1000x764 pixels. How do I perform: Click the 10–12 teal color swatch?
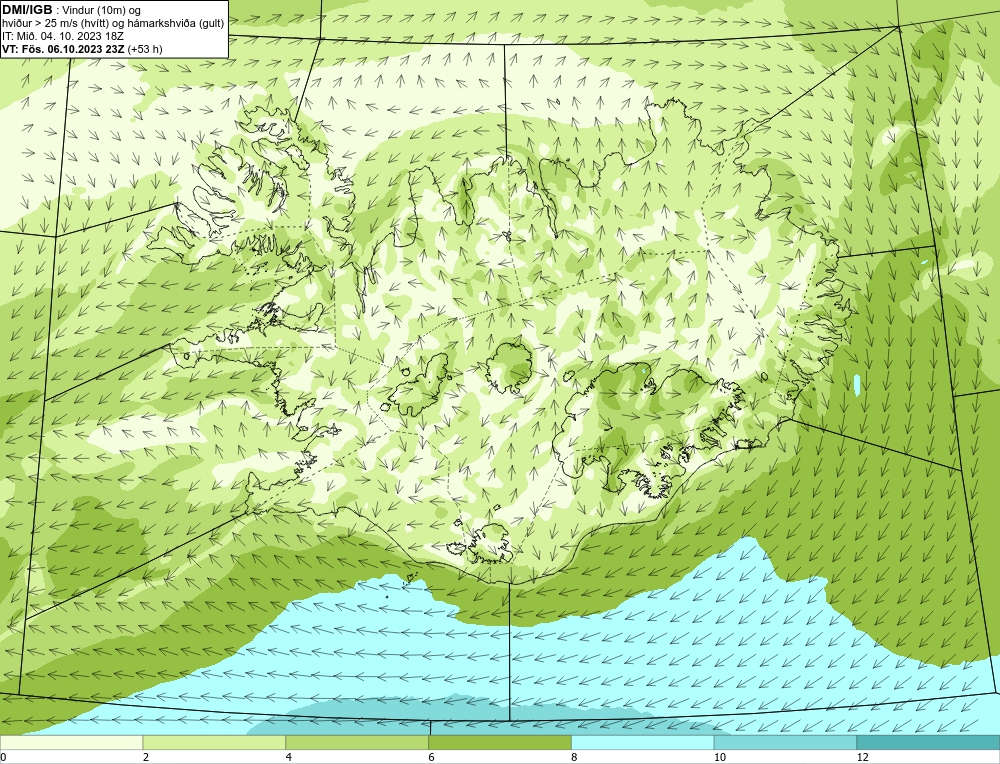click(786, 743)
